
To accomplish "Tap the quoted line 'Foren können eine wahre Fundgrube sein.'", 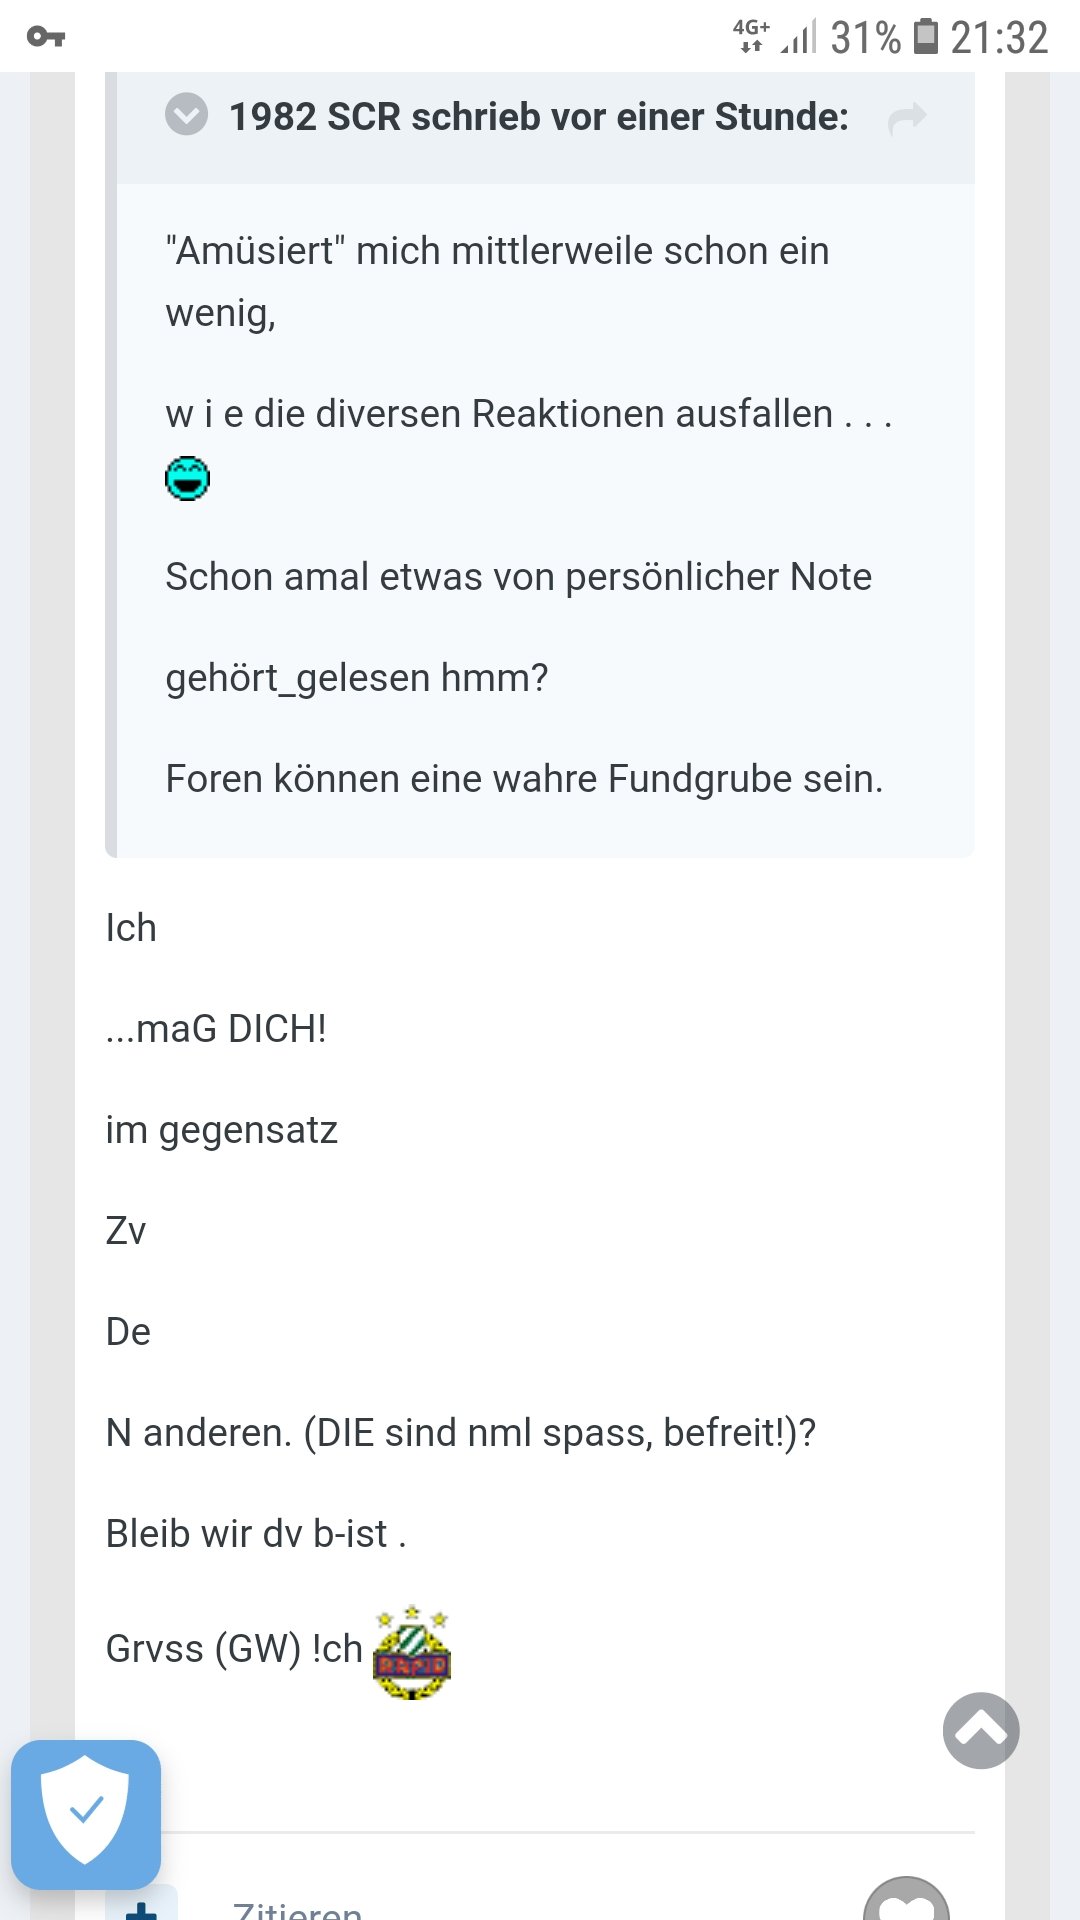I will click(524, 778).
